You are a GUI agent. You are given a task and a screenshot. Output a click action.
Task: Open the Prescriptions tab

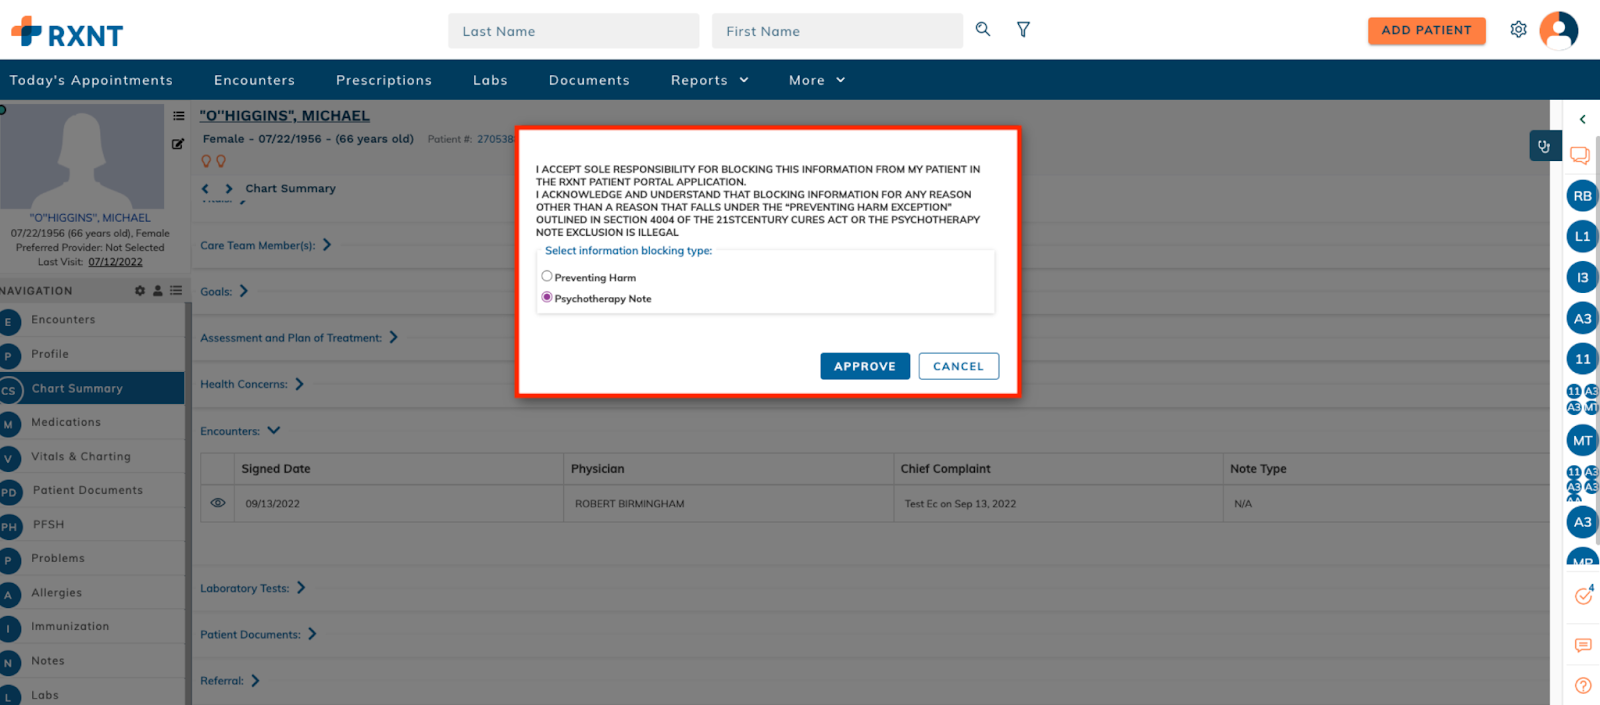(384, 80)
